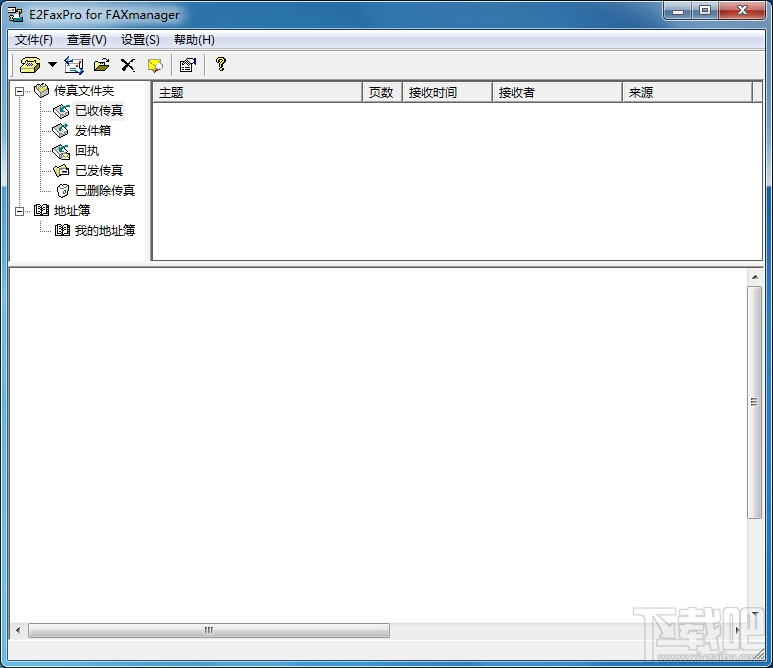Maximize the E2FaxPro window
Screen dimensions: 773x668
pyautogui.click(x=705, y=11)
